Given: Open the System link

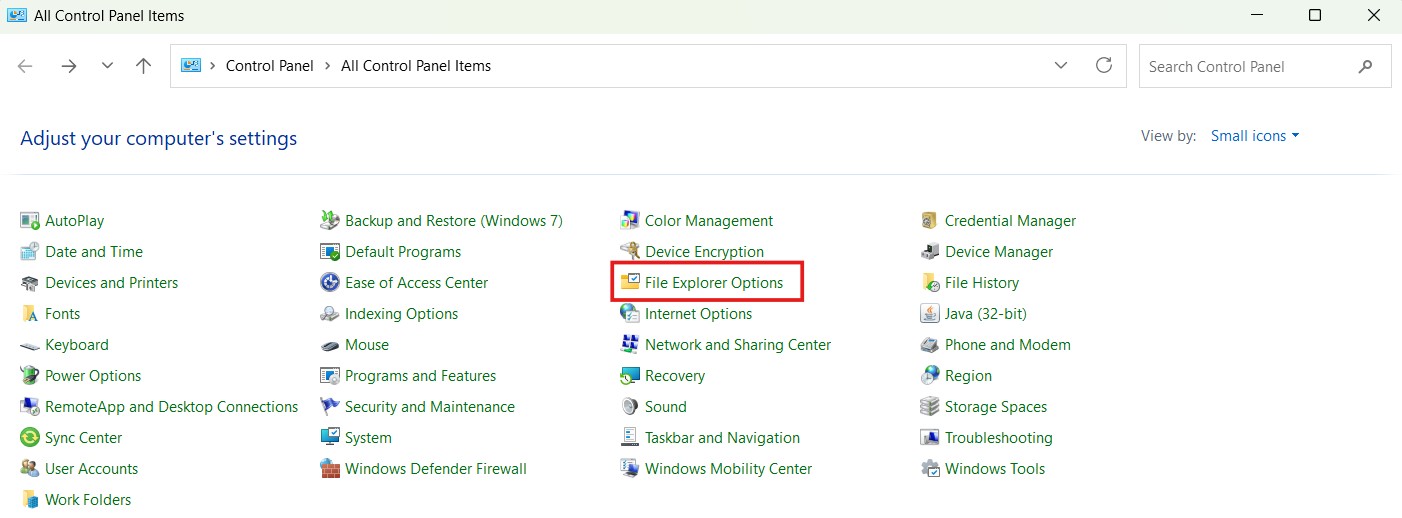Looking at the screenshot, I should click(x=368, y=438).
